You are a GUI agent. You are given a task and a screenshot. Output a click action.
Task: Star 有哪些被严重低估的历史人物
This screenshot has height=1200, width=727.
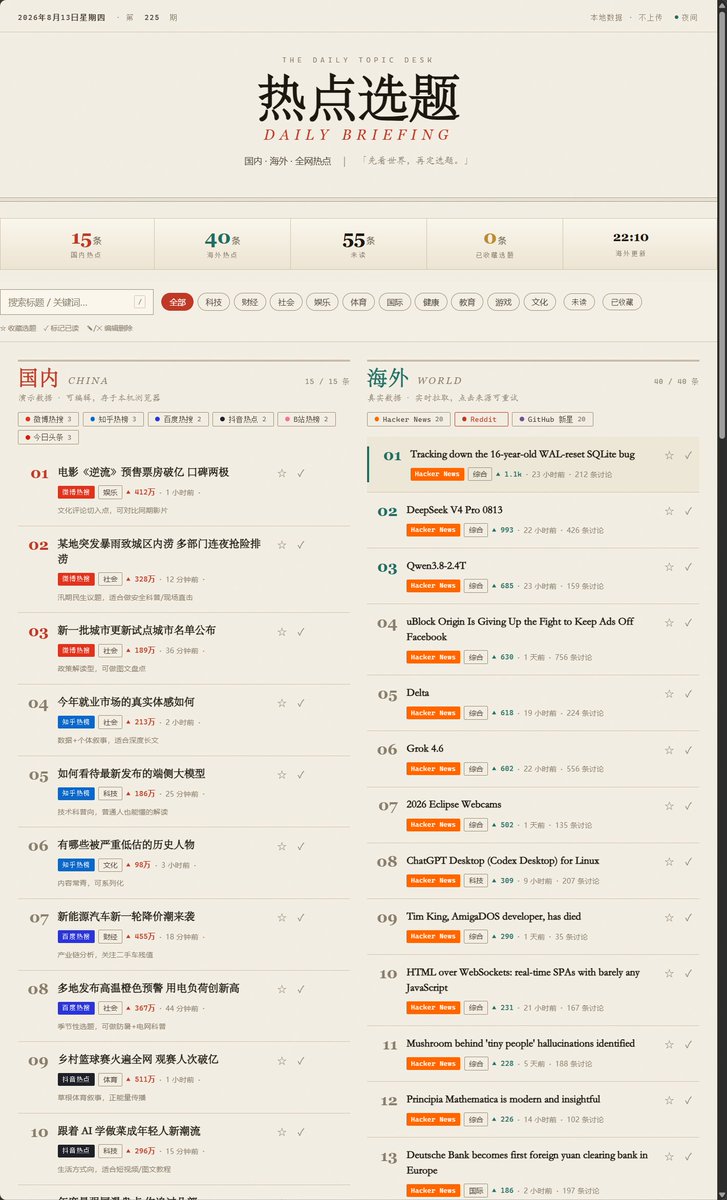click(282, 846)
